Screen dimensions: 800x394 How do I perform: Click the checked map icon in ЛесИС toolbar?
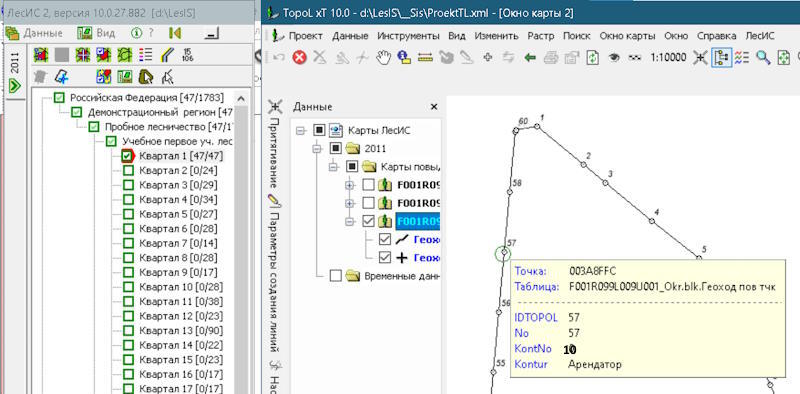[x=104, y=54]
